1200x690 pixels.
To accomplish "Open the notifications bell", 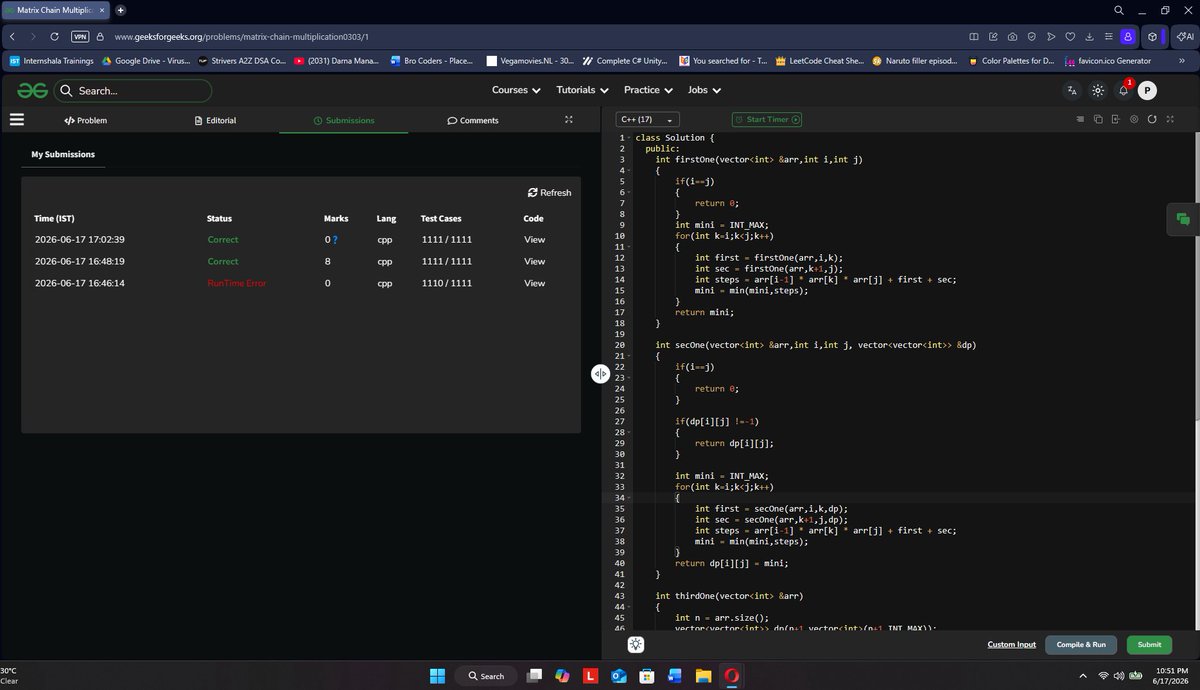I will [1123, 90].
